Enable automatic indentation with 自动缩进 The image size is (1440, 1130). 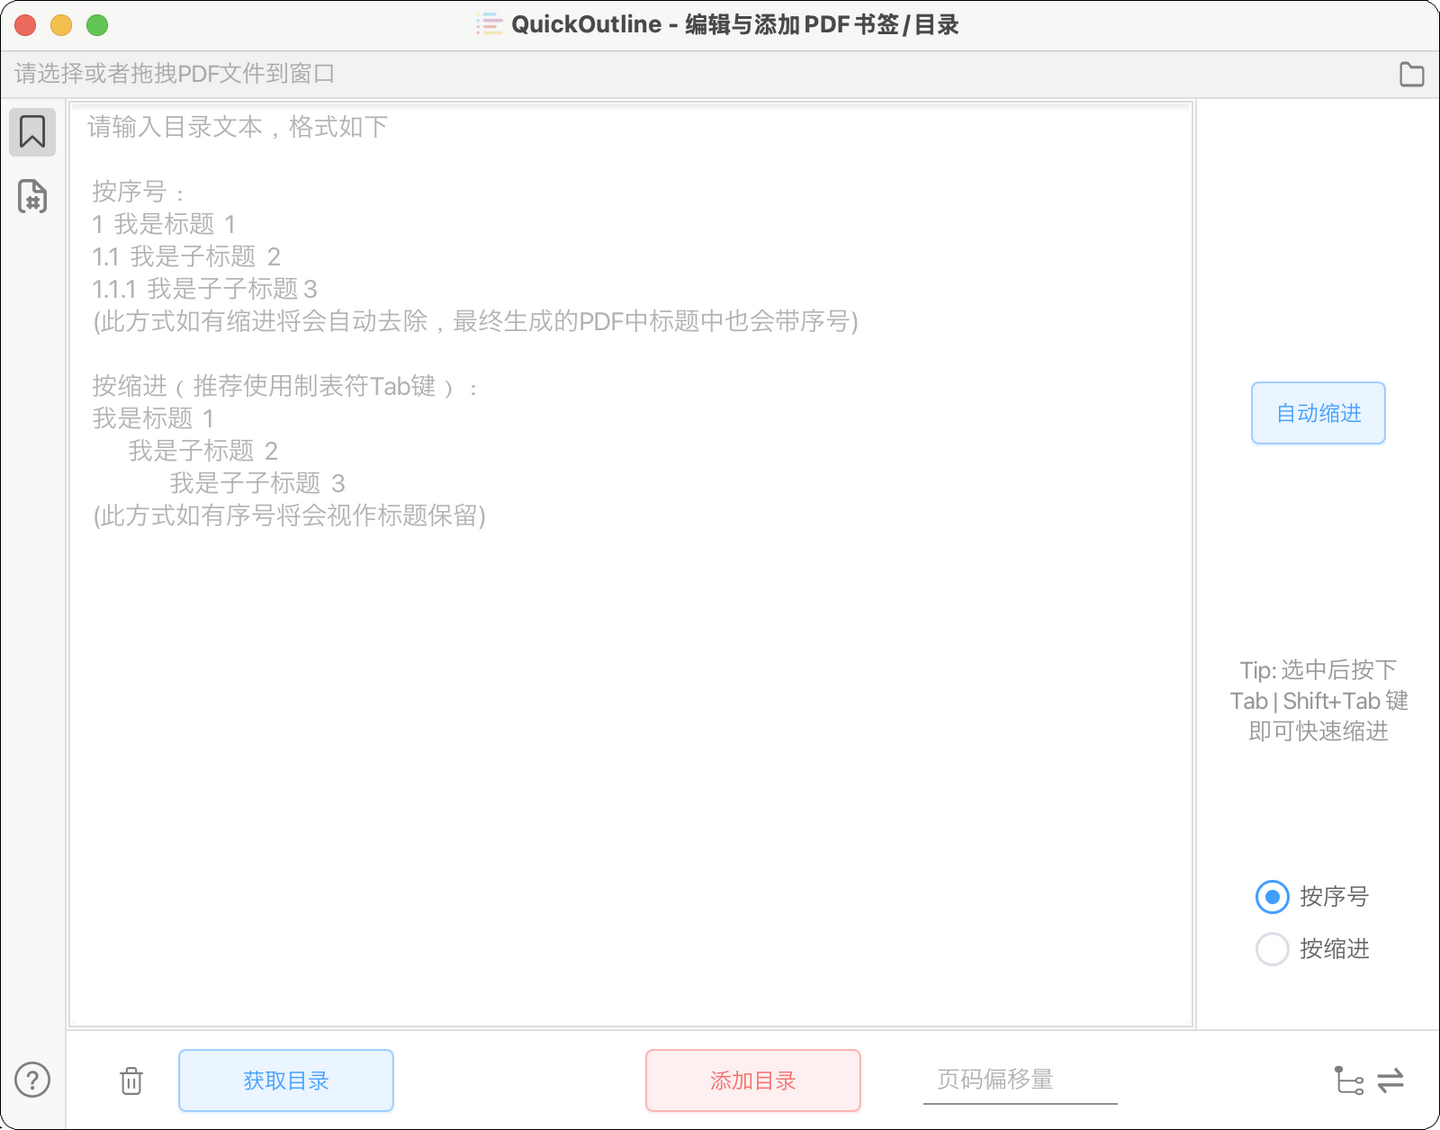pos(1317,412)
